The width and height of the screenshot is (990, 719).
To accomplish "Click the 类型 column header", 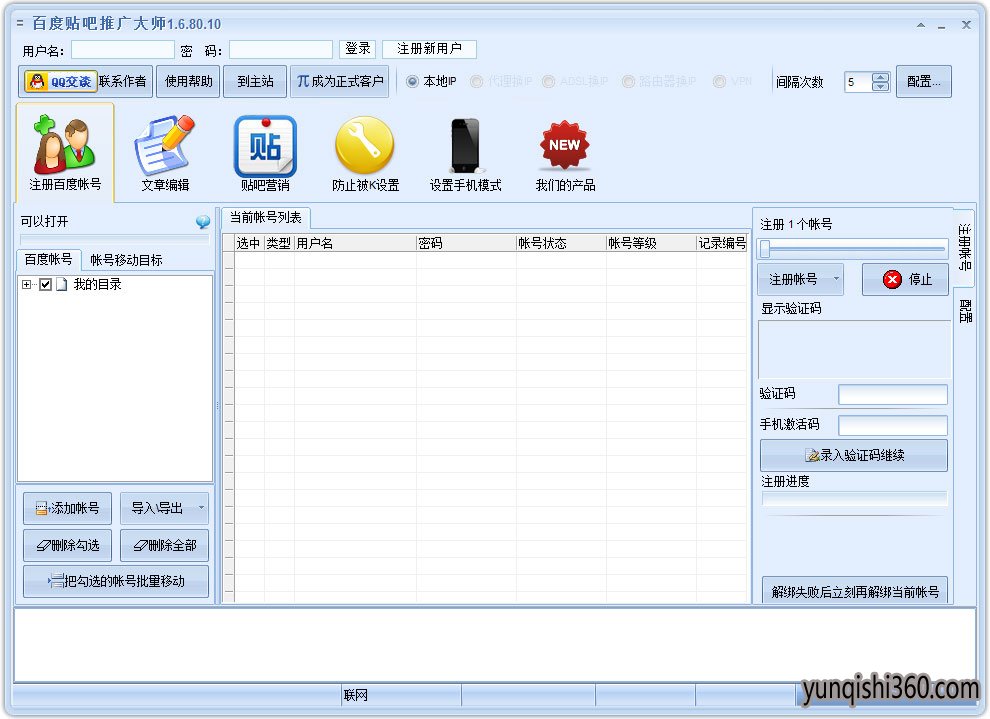I will [279, 243].
